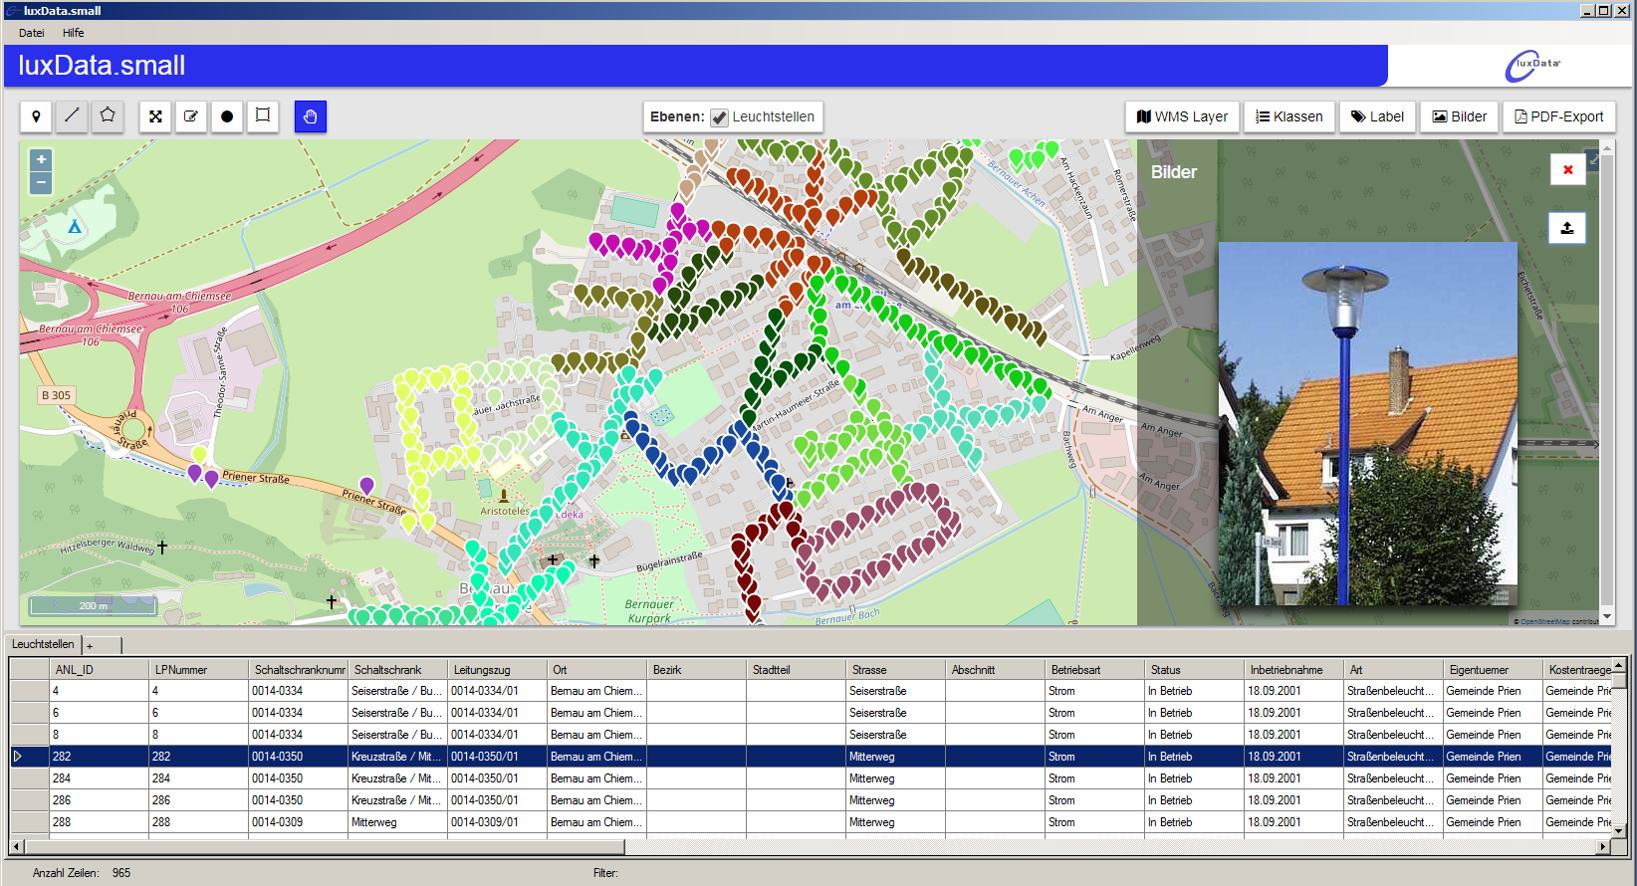The image size is (1637, 886).
Task: Close the Bilder panel with red X
Action: 1567,170
